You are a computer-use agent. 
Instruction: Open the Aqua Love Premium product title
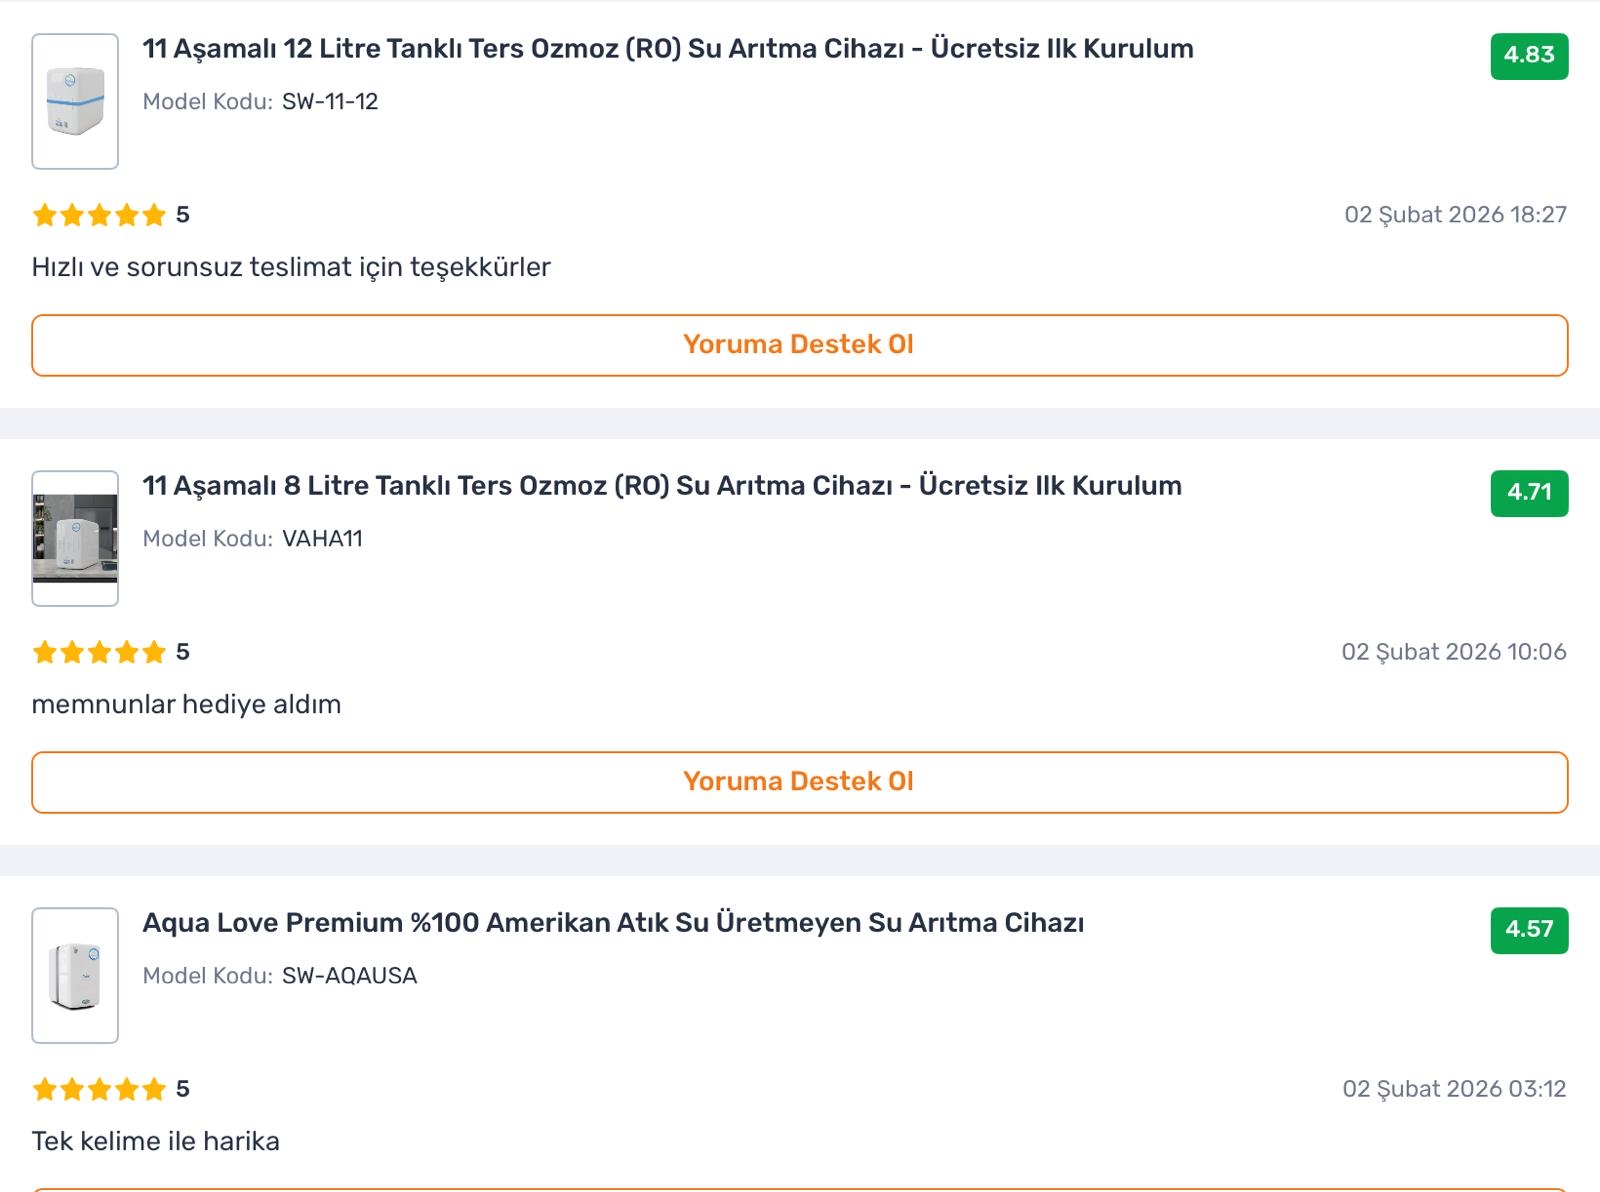(612, 923)
